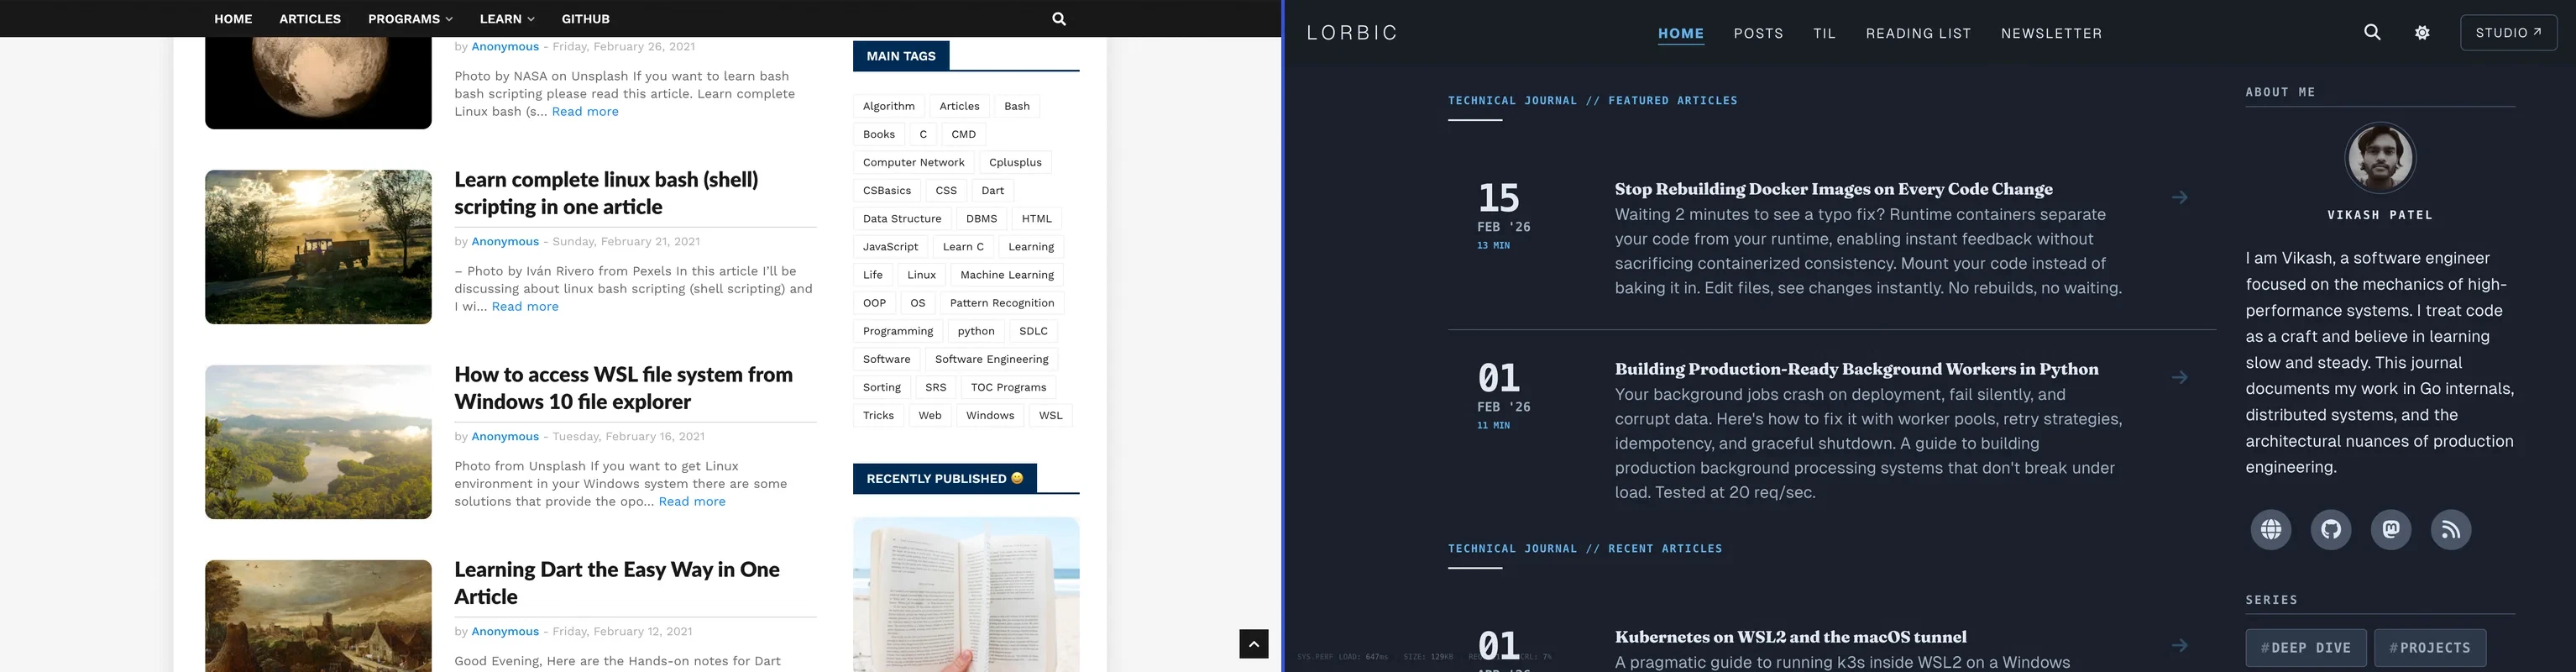The height and width of the screenshot is (672, 2576).
Task: Click arrow beside Background Workers in Python article
Action: (x=2180, y=378)
